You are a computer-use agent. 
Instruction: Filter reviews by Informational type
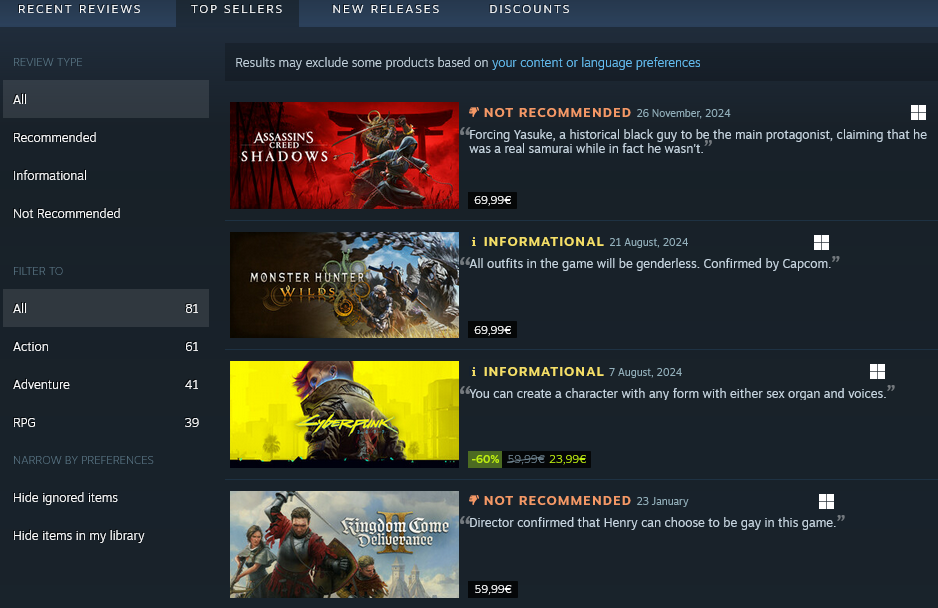106,175
